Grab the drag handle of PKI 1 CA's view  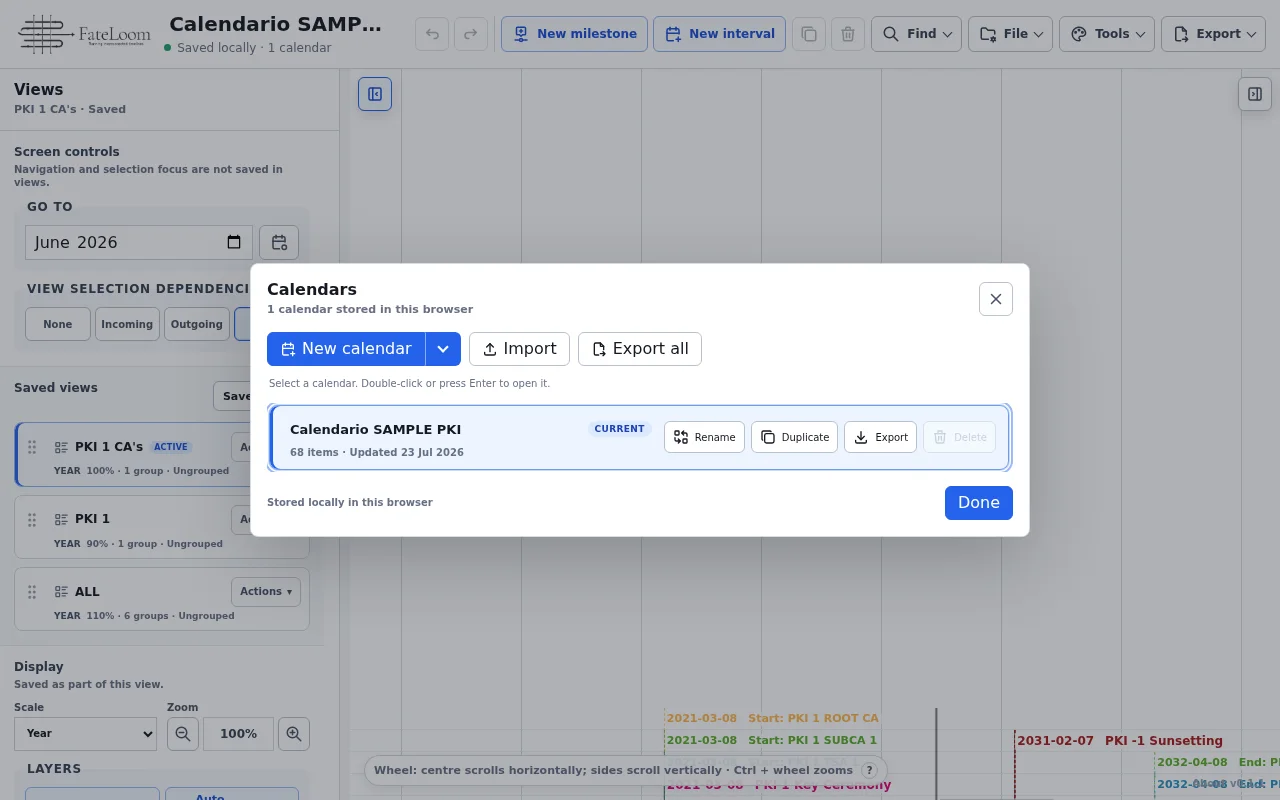click(32, 447)
